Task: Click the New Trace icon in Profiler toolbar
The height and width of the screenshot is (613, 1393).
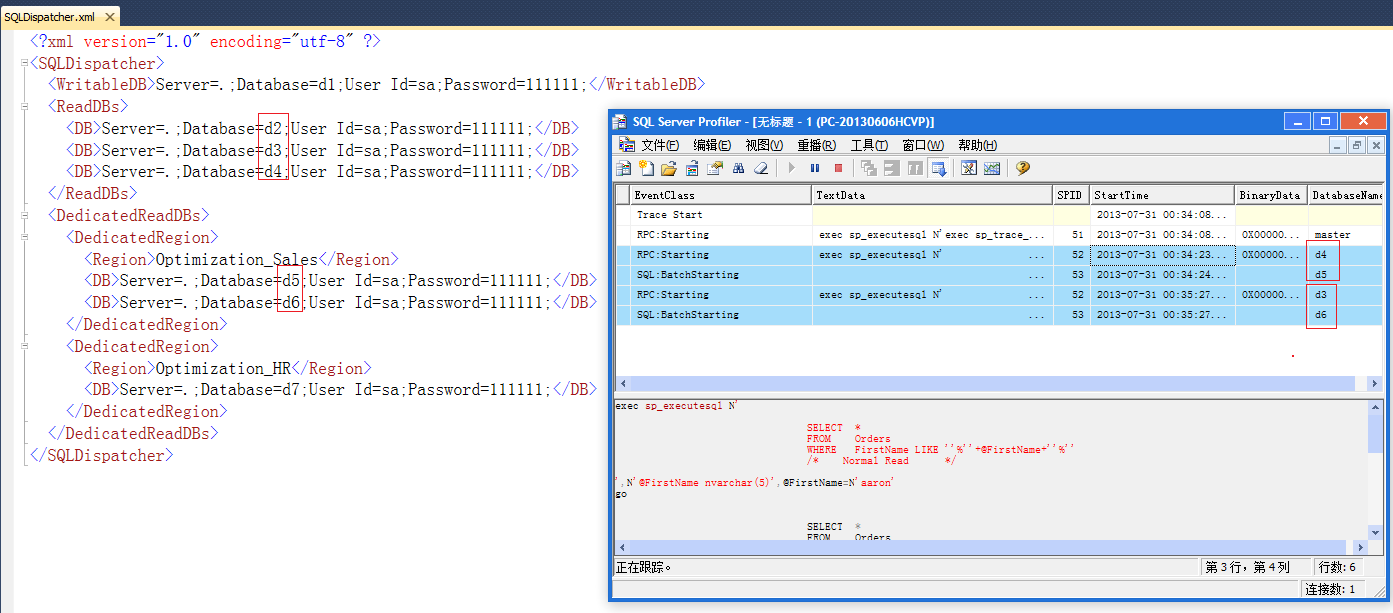Action: click(624, 168)
